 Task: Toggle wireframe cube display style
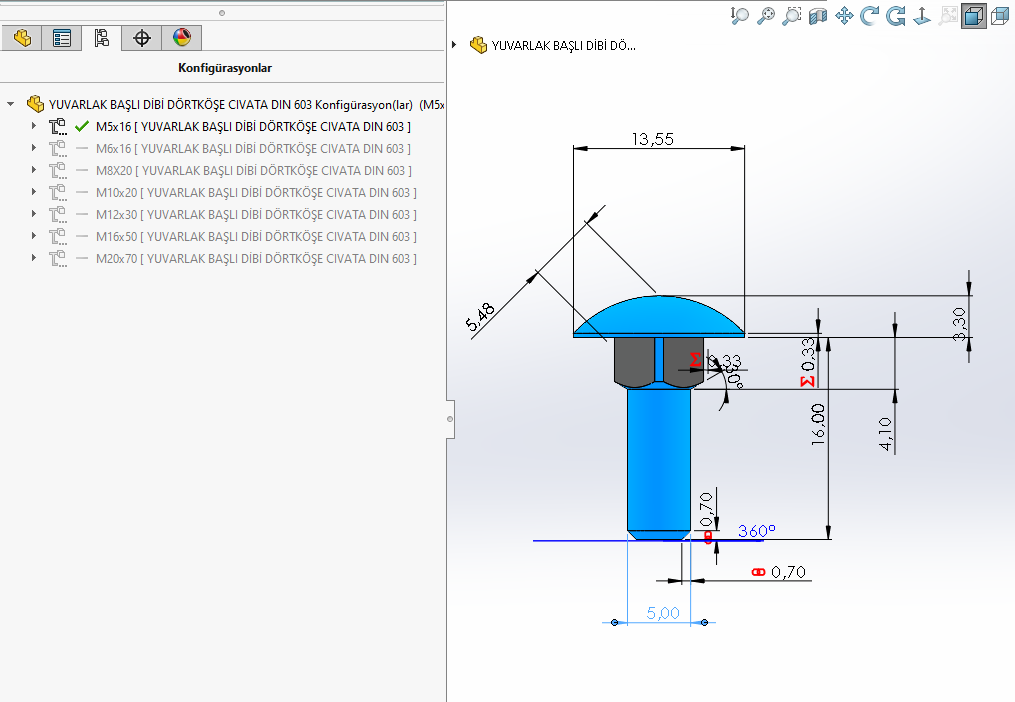[998, 15]
